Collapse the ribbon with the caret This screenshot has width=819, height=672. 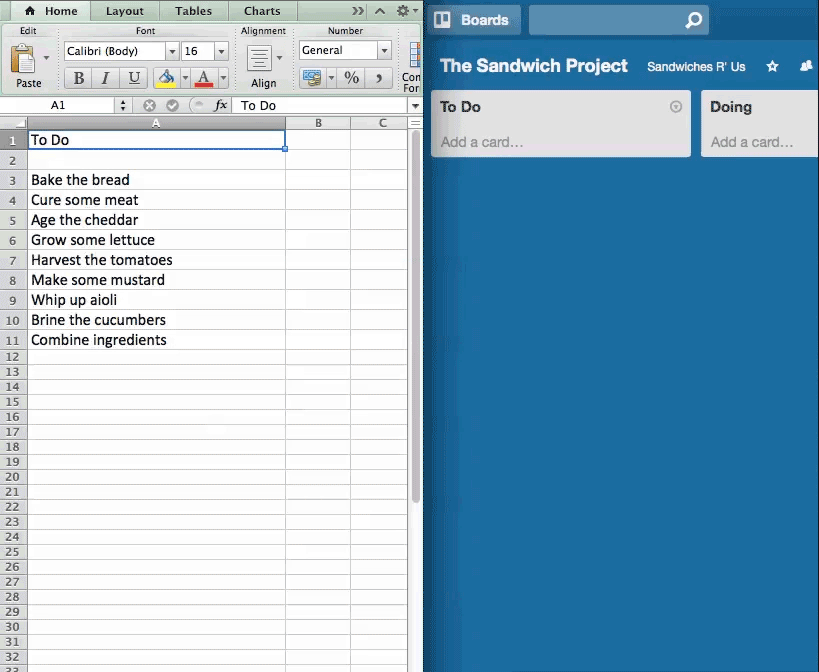[380, 11]
